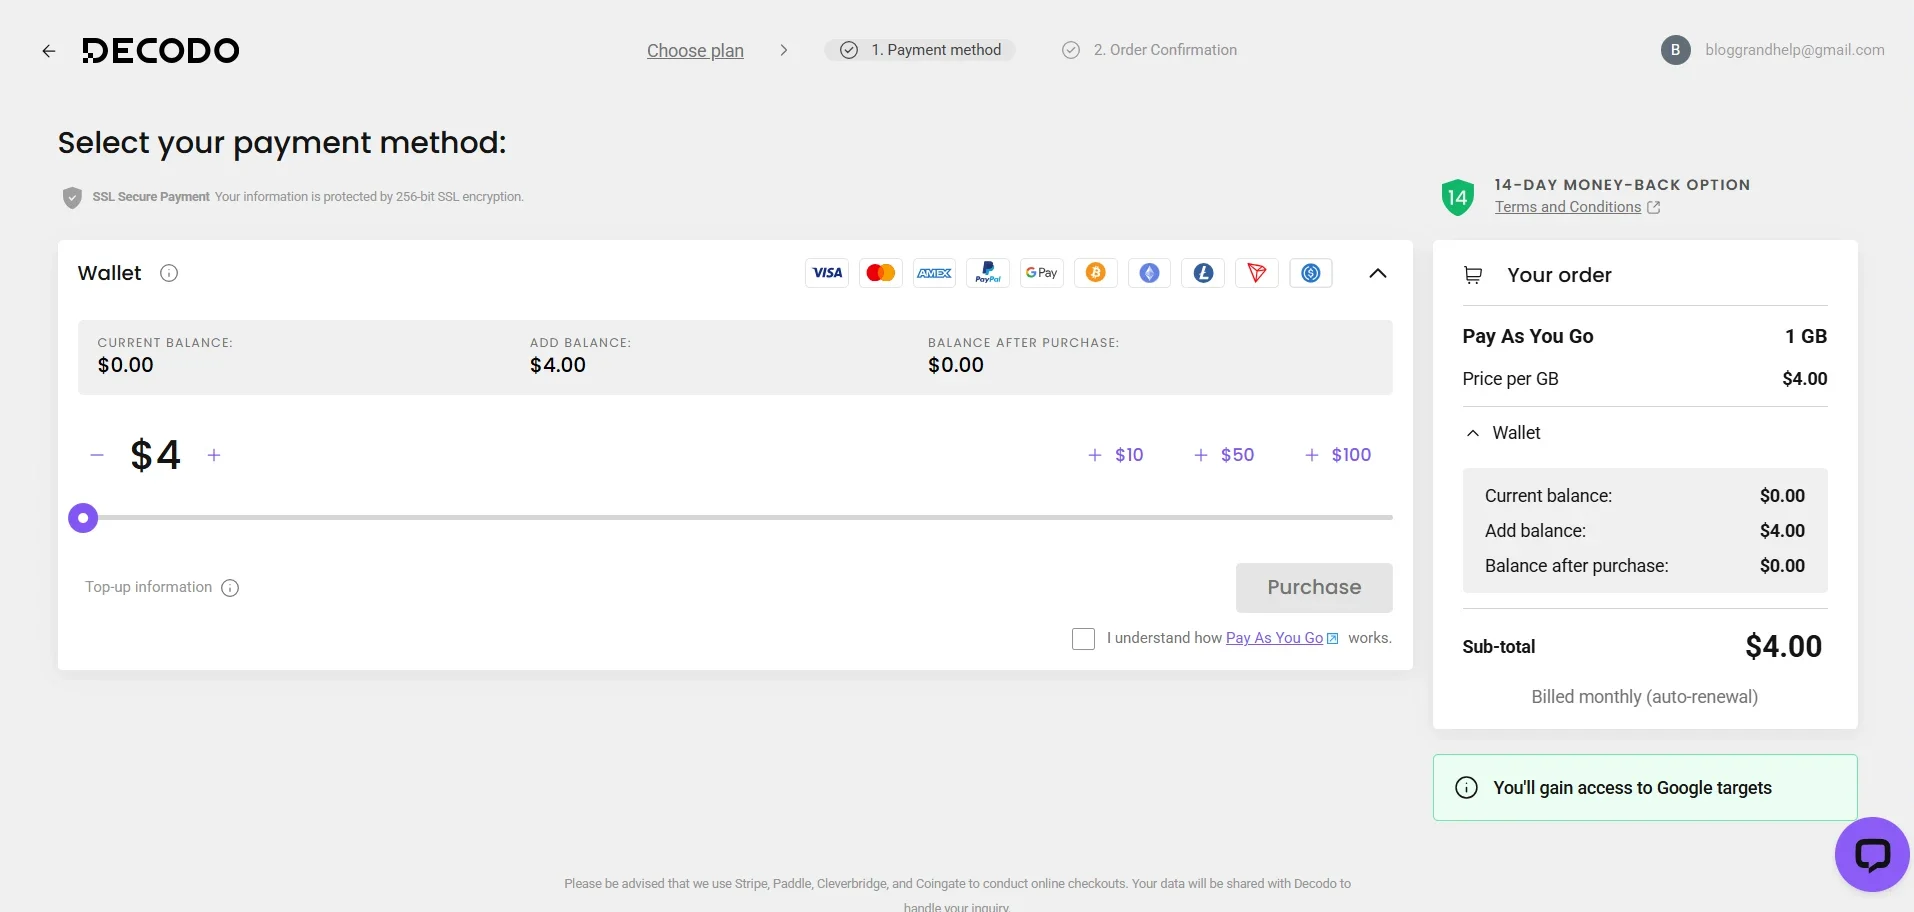Click the purple balance slider handle

[x=83, y=518]
